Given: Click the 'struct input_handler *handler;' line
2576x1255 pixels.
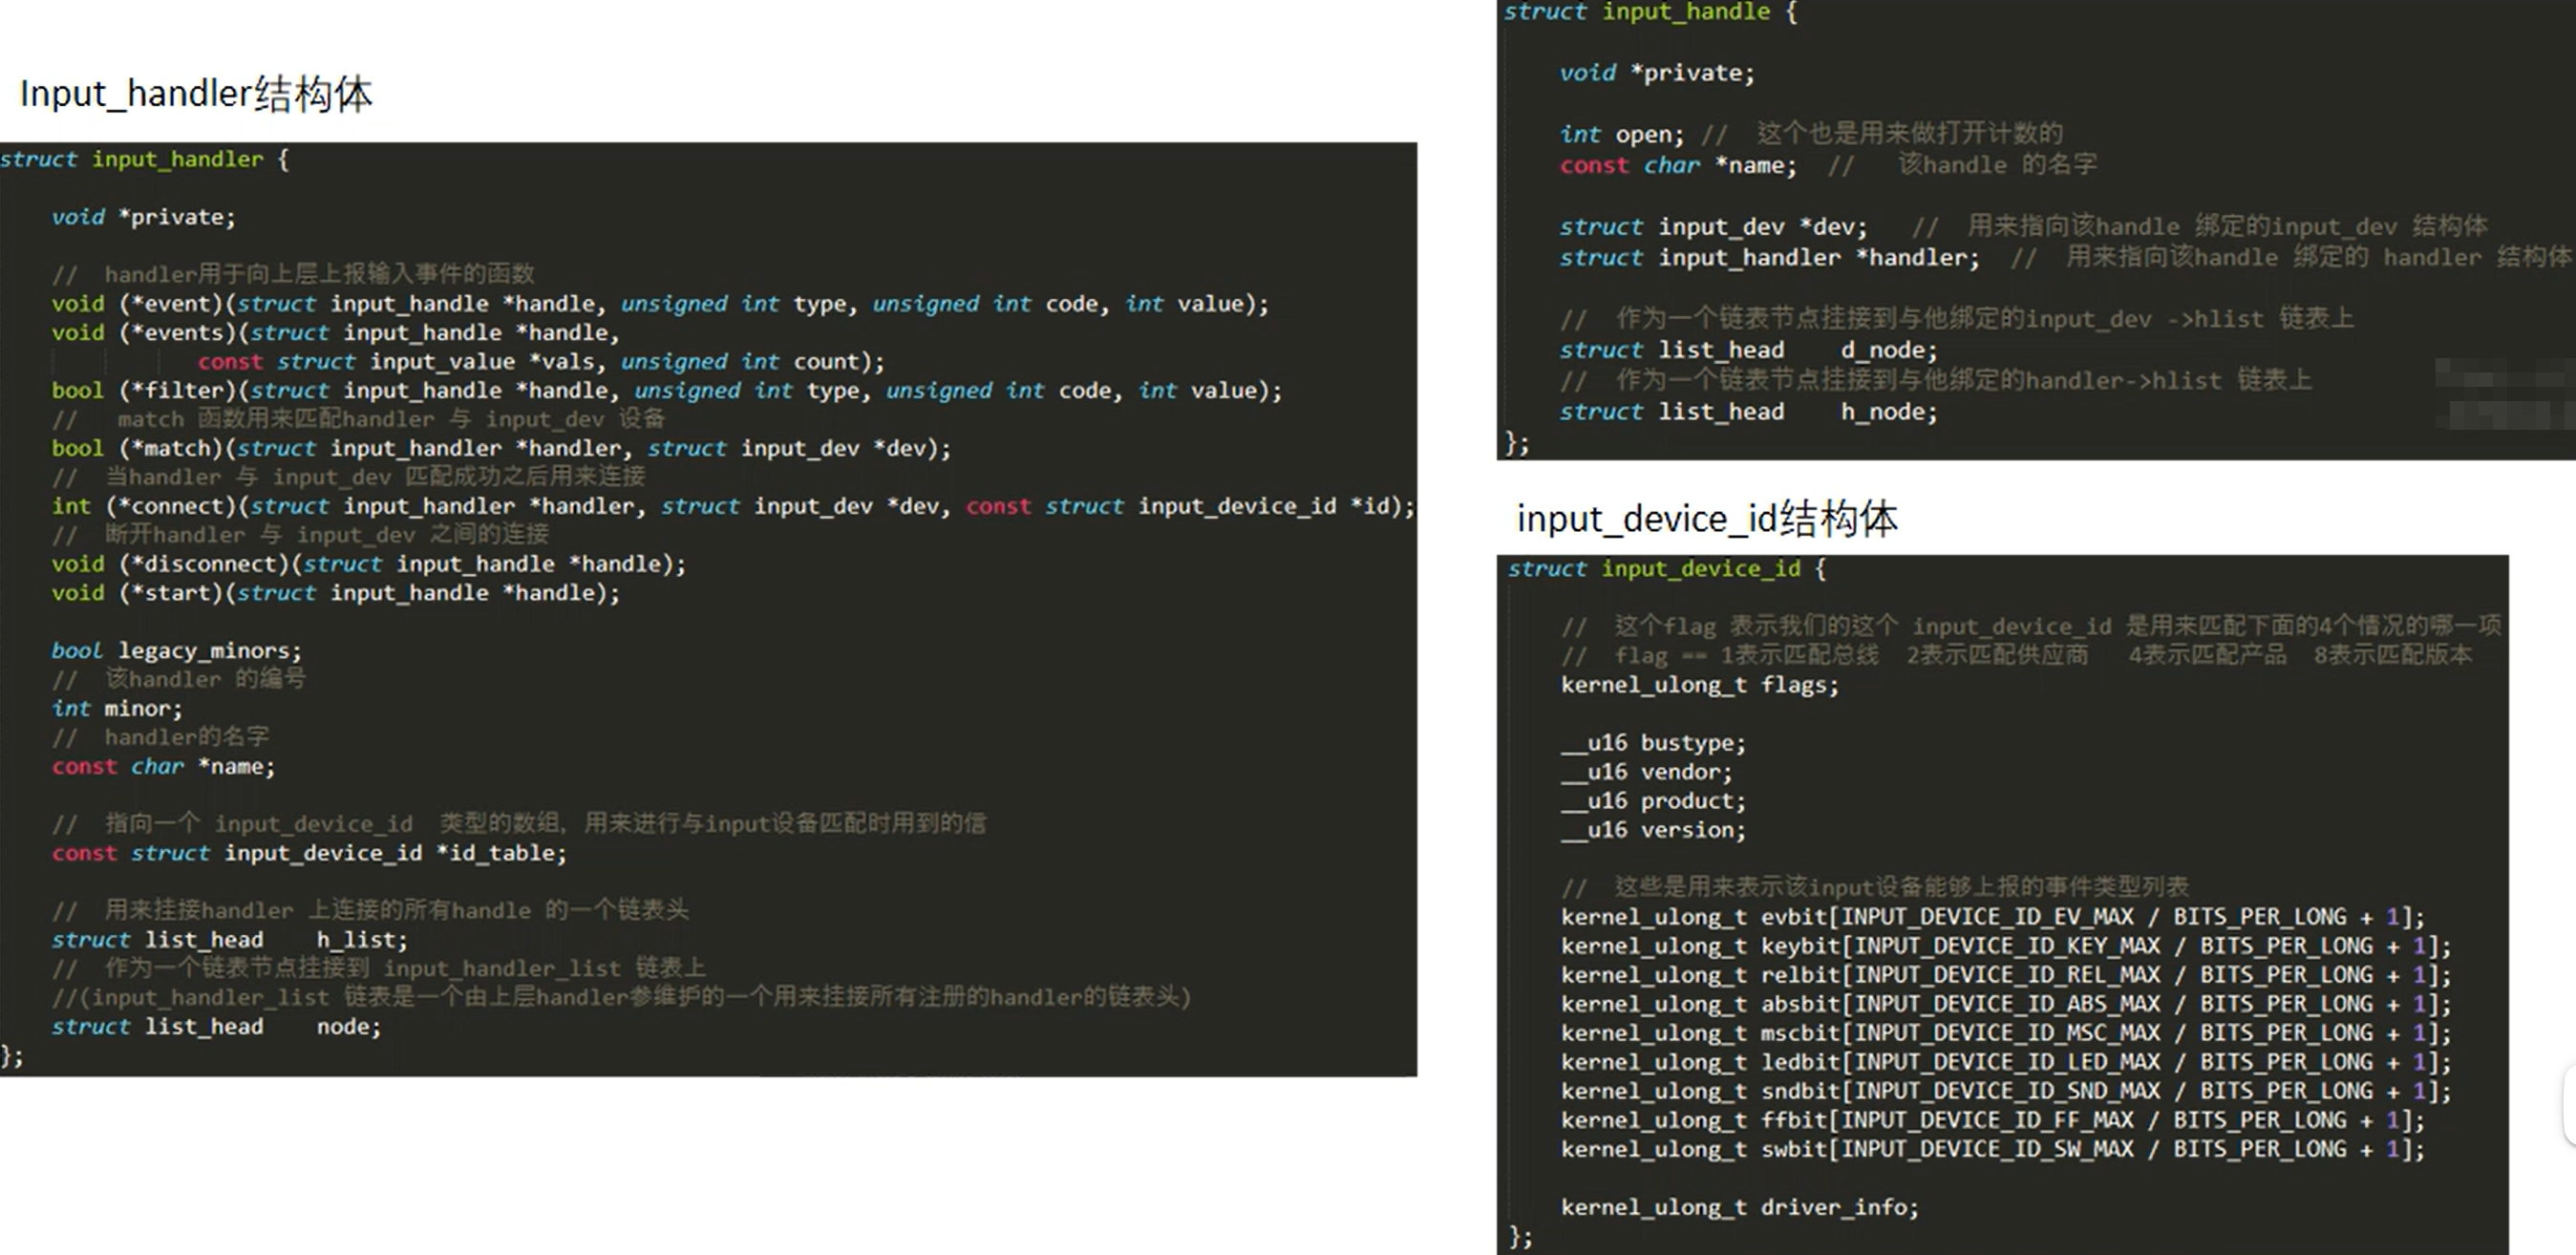Looking at the screenshot, I should [1769, 258].
